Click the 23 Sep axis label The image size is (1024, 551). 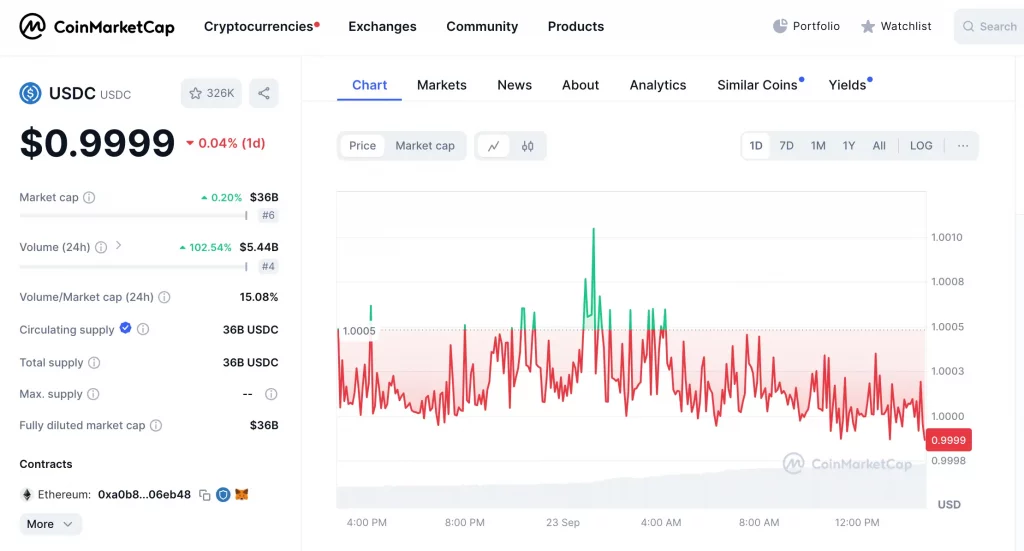coord(563,523)
